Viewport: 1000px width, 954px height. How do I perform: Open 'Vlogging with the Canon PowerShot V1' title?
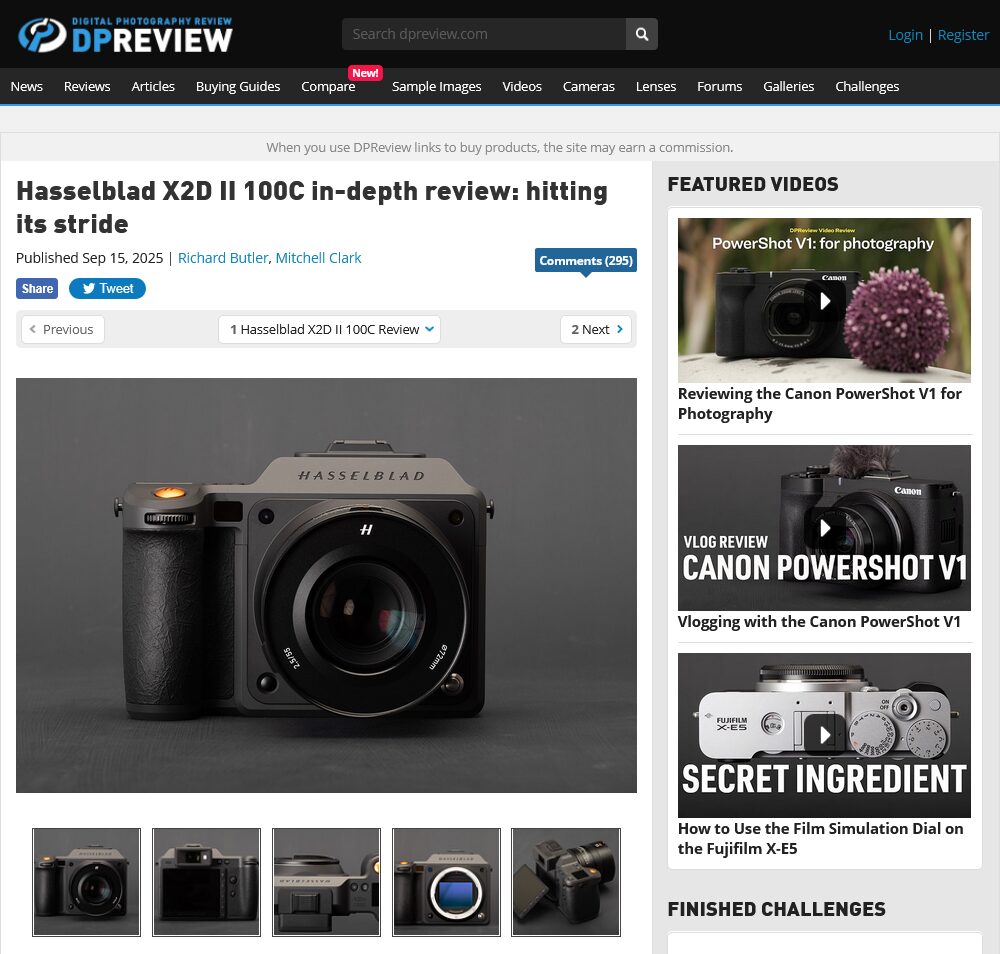(819, 622)
